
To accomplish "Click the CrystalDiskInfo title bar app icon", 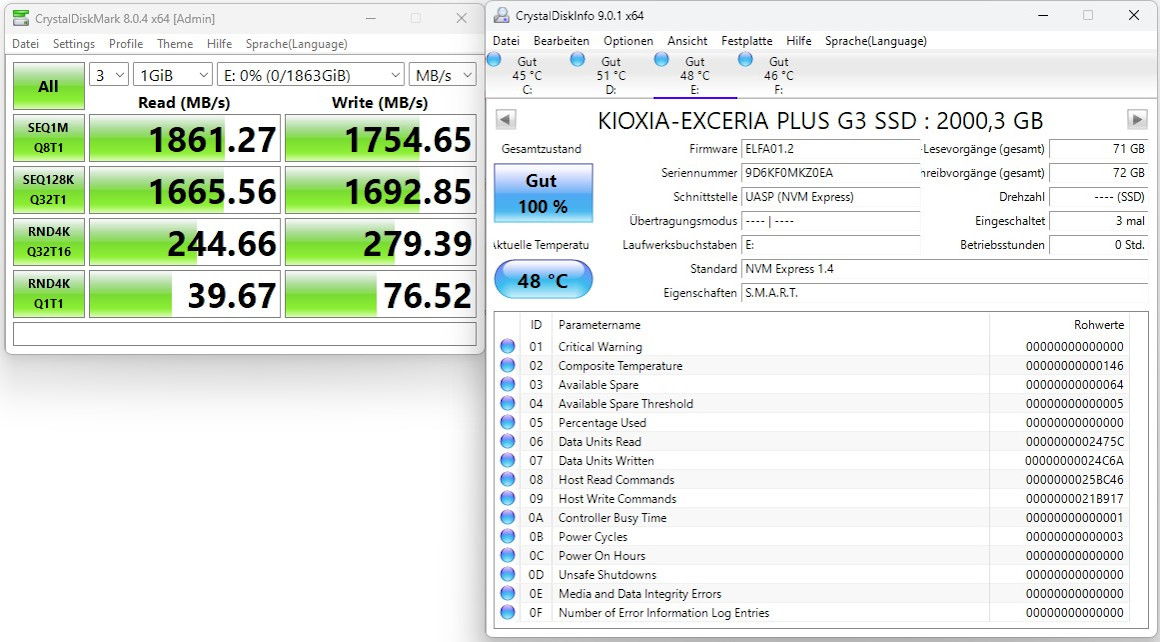I will [501, 16].
